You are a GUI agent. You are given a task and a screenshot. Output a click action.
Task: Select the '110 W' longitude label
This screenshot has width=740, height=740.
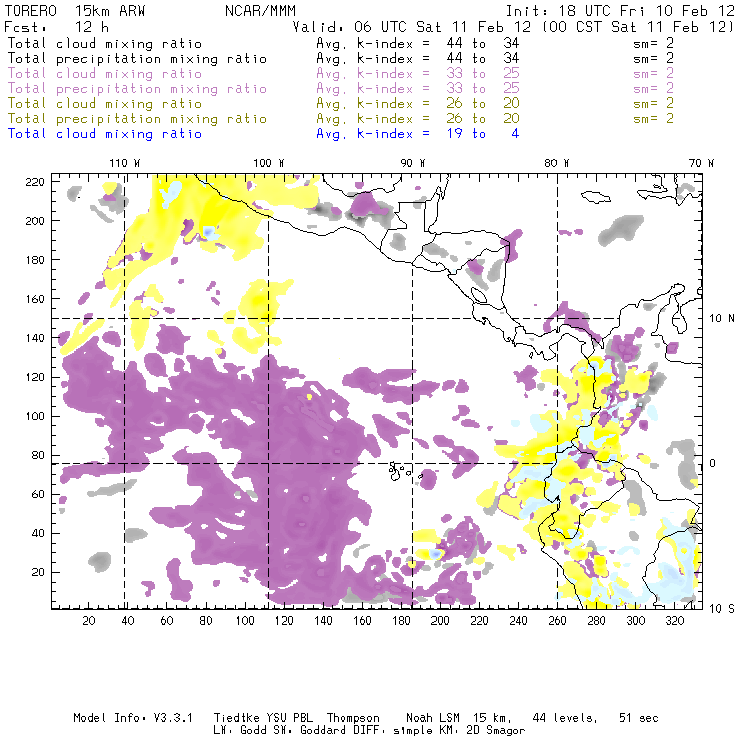tap(125, 163)
